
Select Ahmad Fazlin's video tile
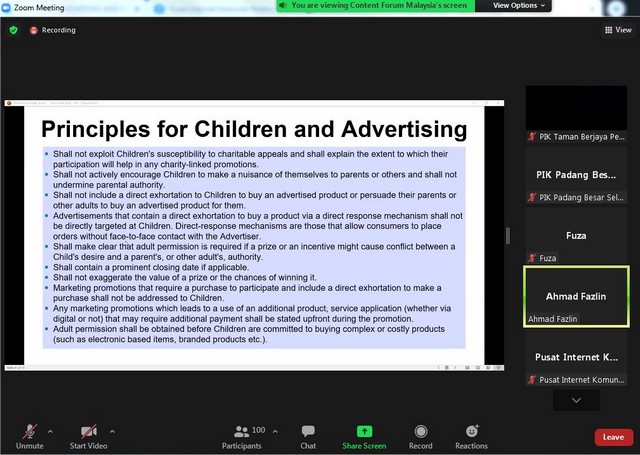[576, 296]
